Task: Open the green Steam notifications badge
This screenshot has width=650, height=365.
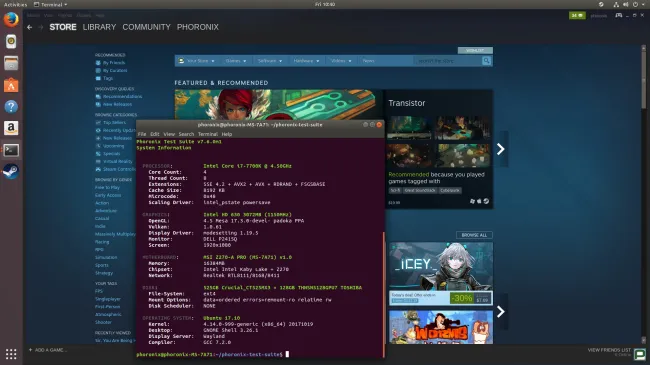Action: 577,15
